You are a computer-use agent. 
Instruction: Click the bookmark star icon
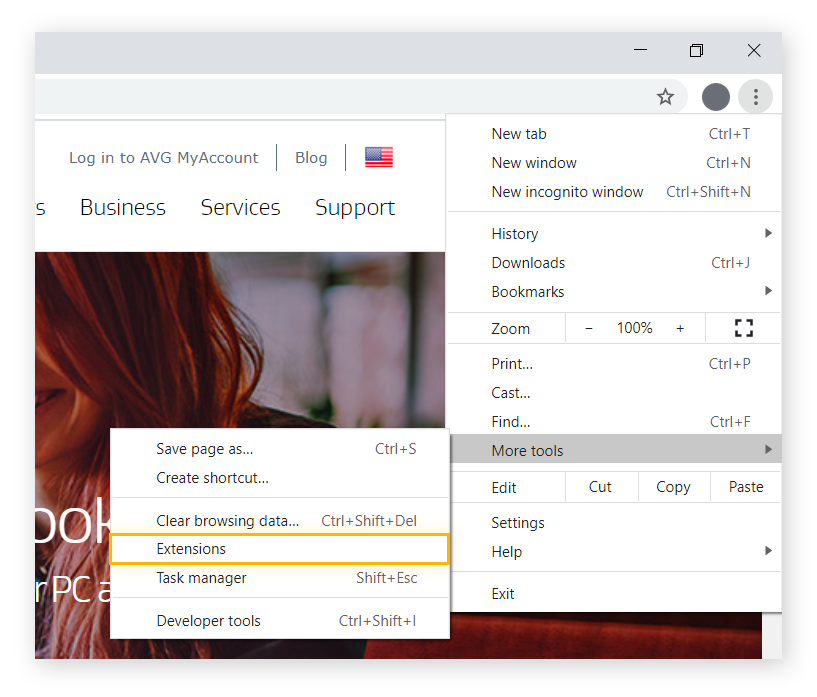click(x=665, y=96)
